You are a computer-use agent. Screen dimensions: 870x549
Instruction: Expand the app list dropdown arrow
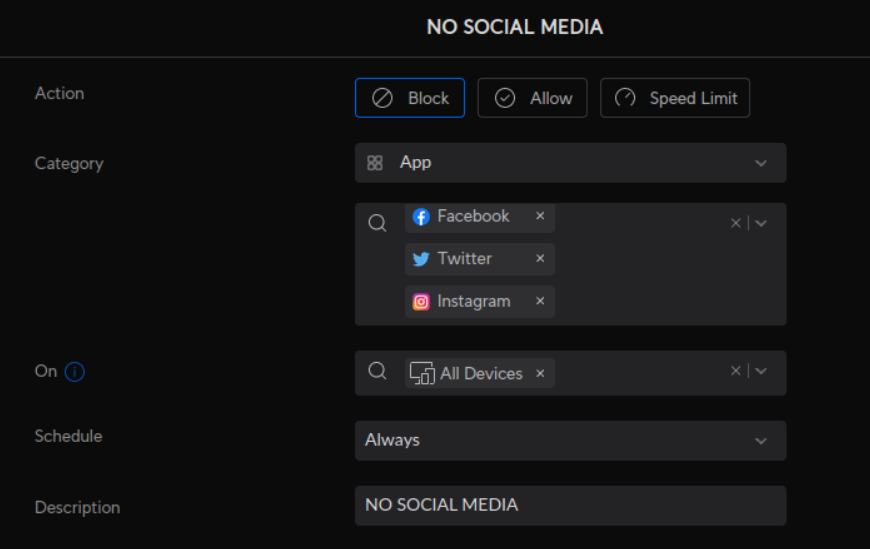click(761, 223)
